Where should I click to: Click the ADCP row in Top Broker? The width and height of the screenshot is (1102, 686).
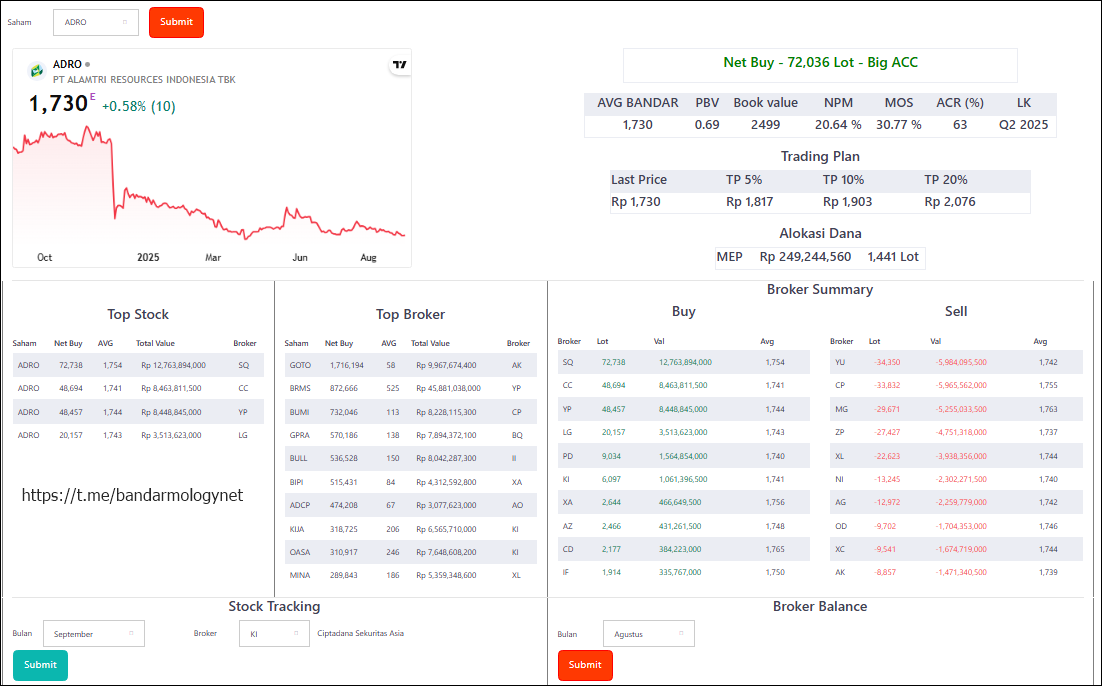click(410, 505)
